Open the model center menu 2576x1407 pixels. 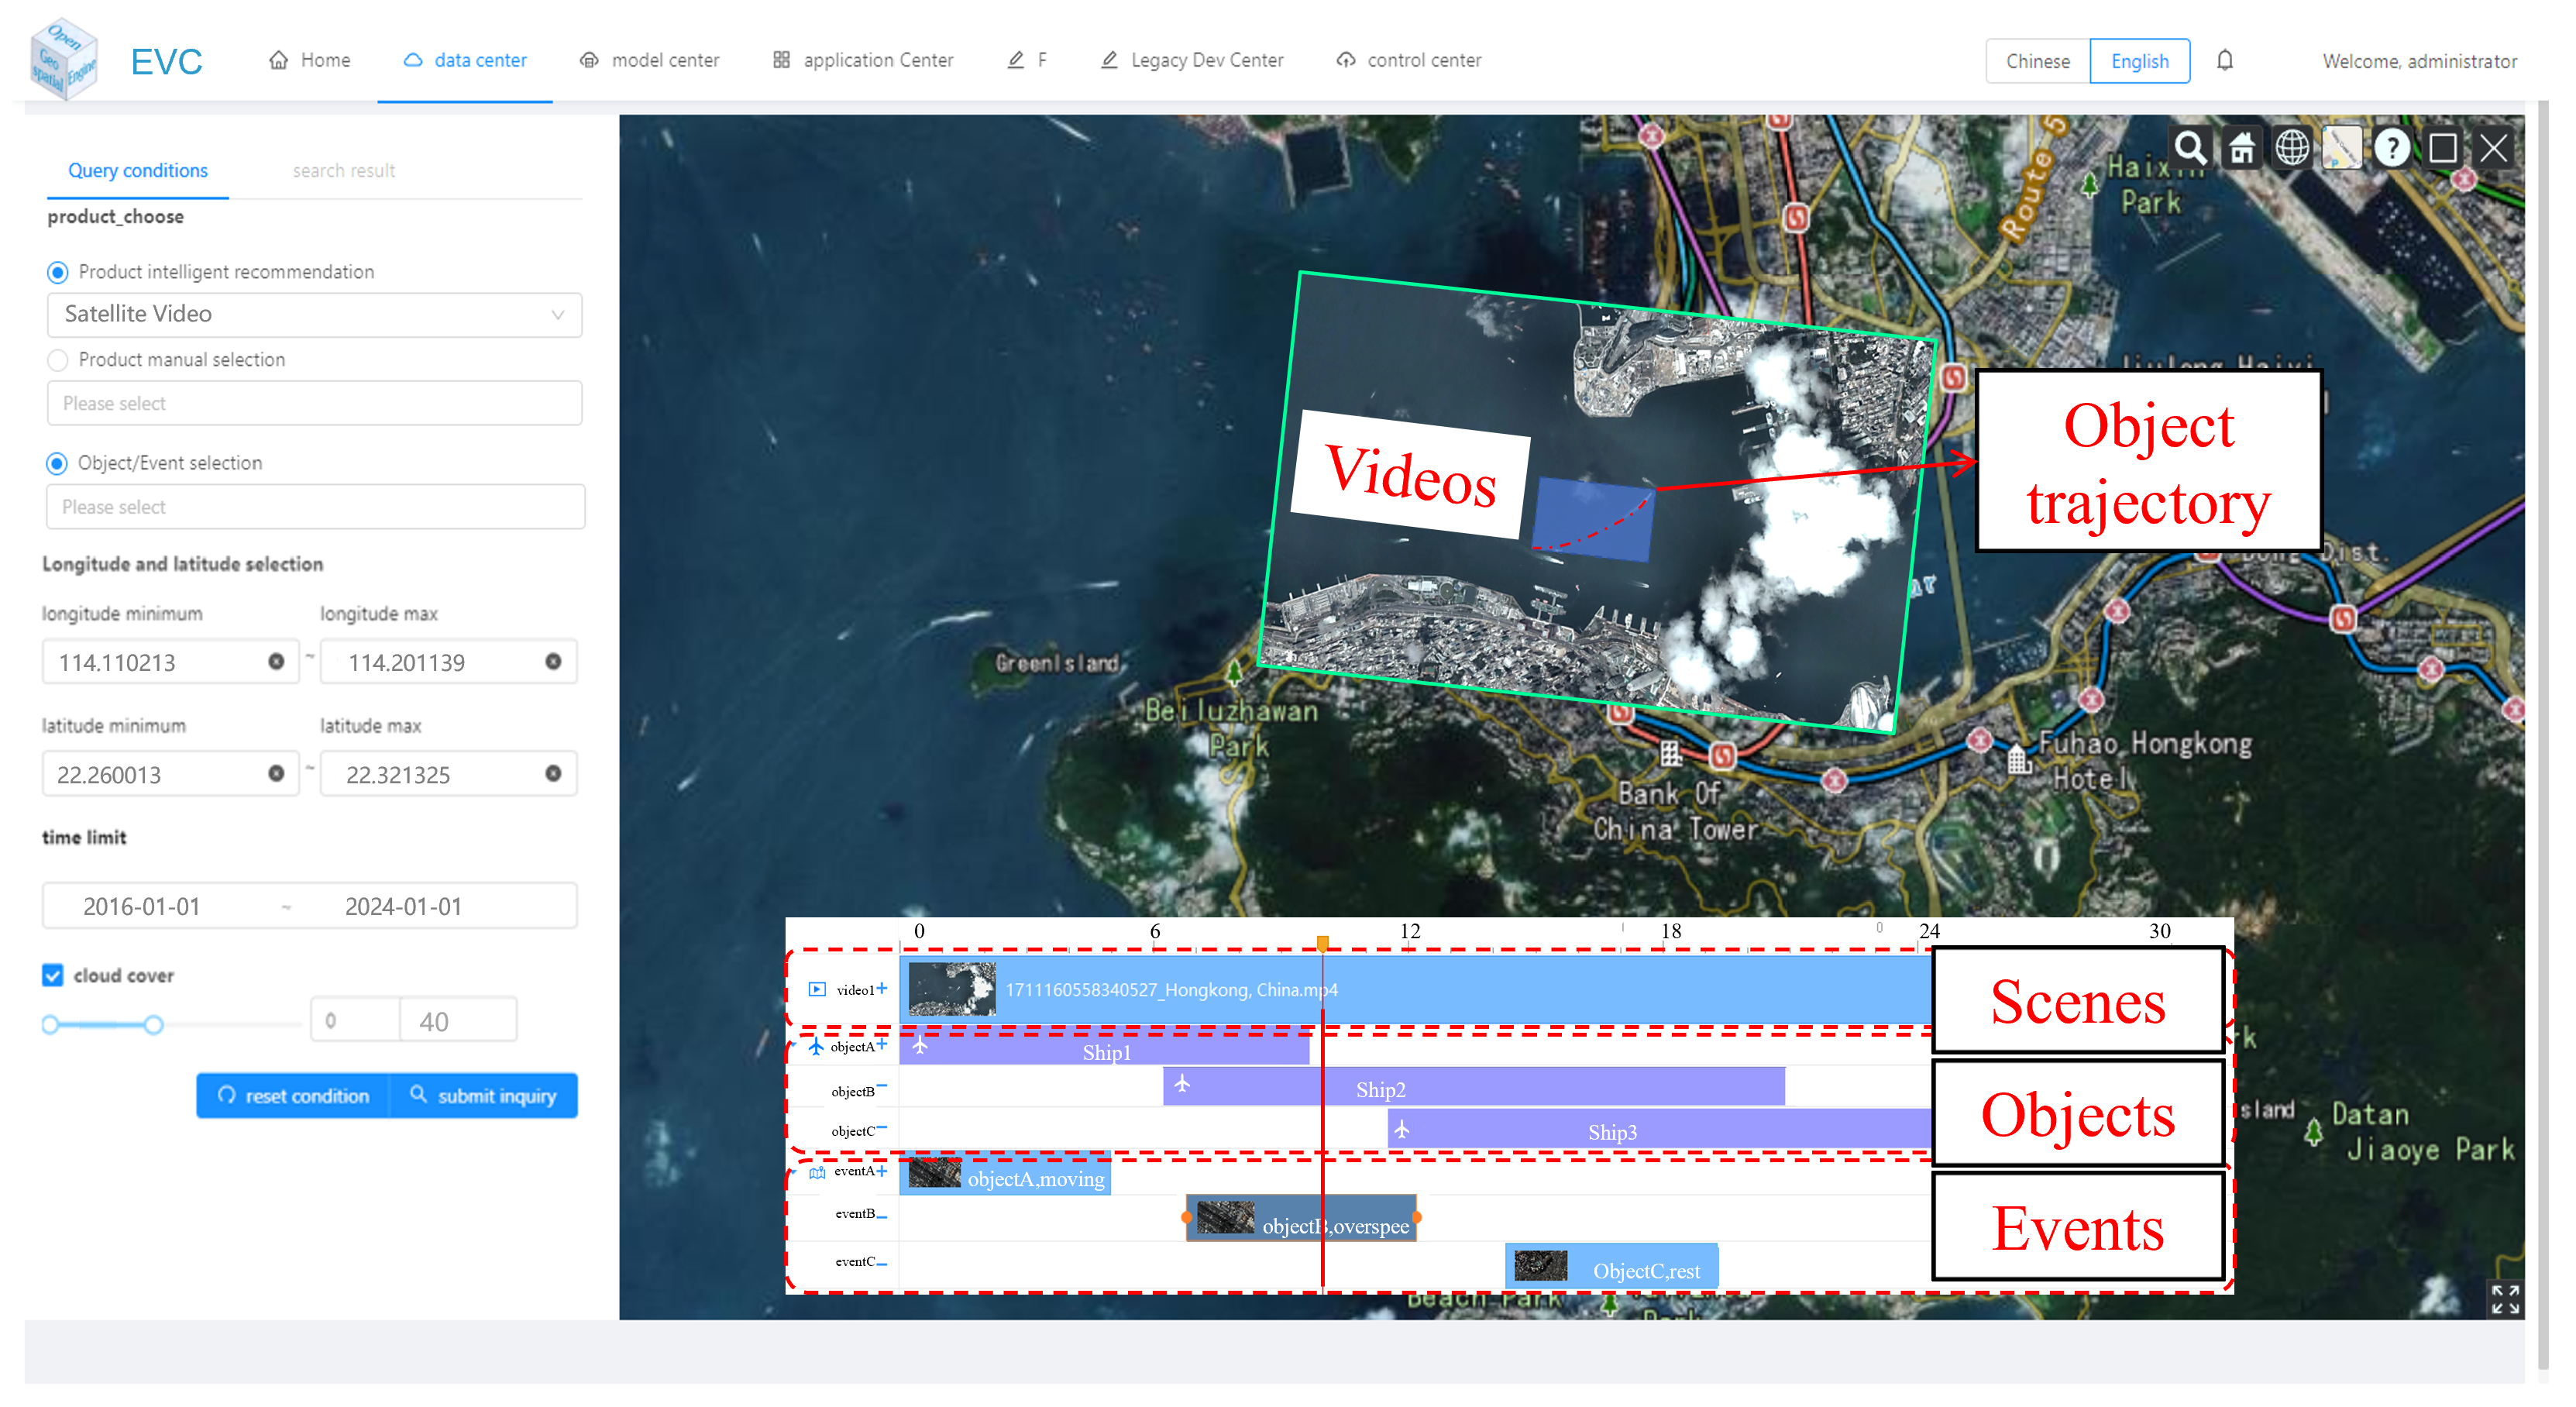click(650, 60)
